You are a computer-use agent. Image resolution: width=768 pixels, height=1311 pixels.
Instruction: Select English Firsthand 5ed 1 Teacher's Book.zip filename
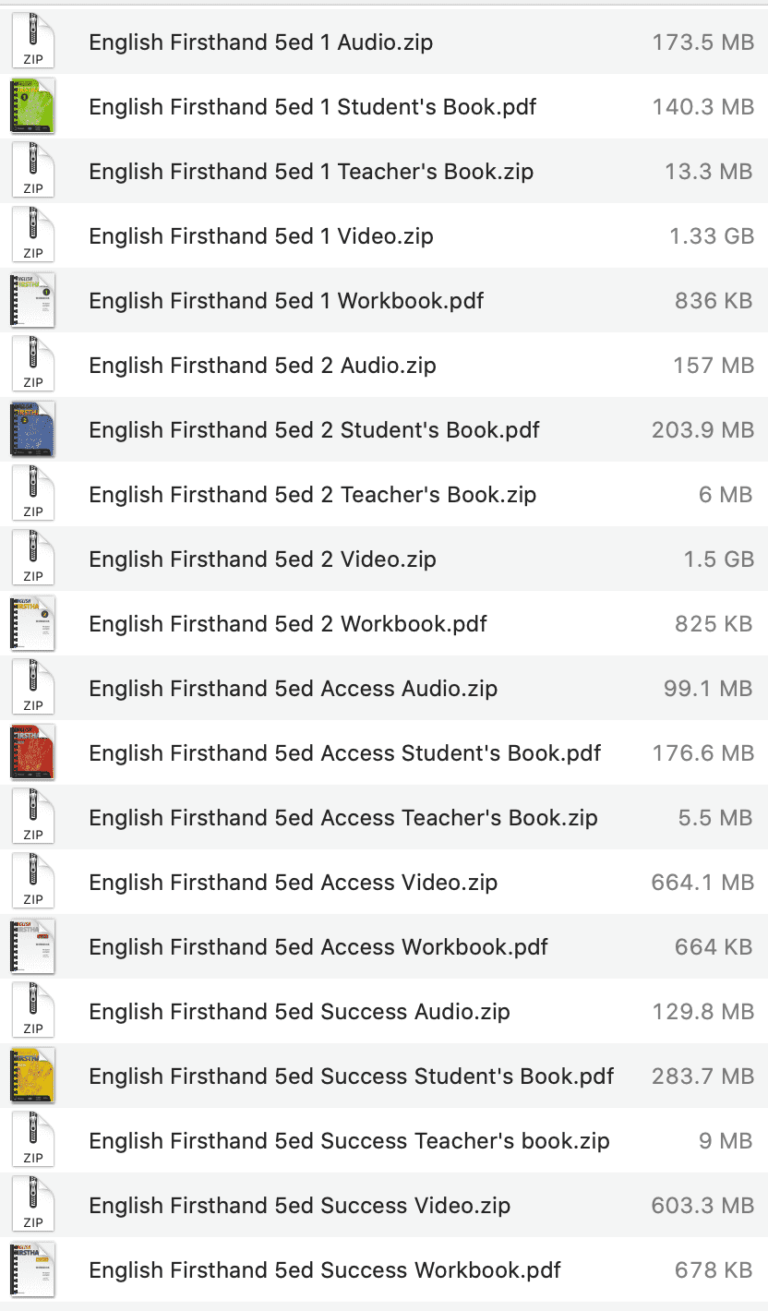click(x=311, y=172)
